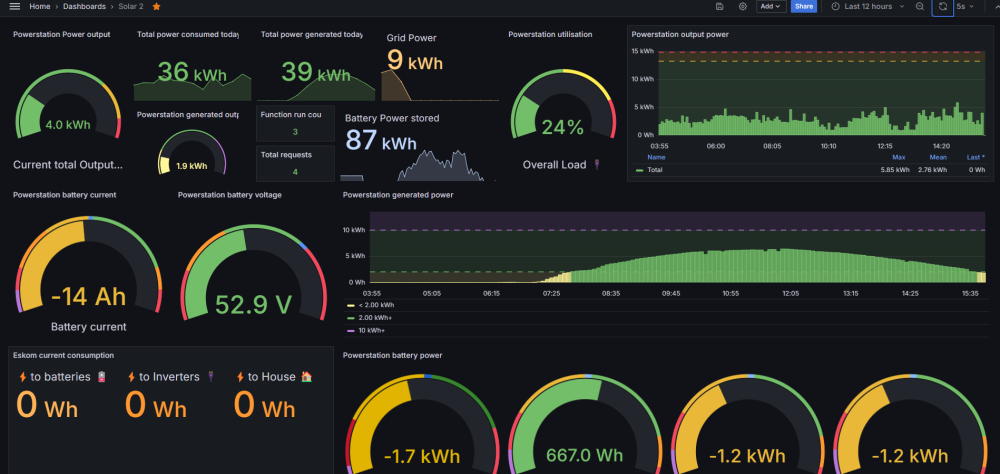1000x474 pixels.
Task: Sort legend by Max column header
Action: pyautogui.click(x=899, y=157)
